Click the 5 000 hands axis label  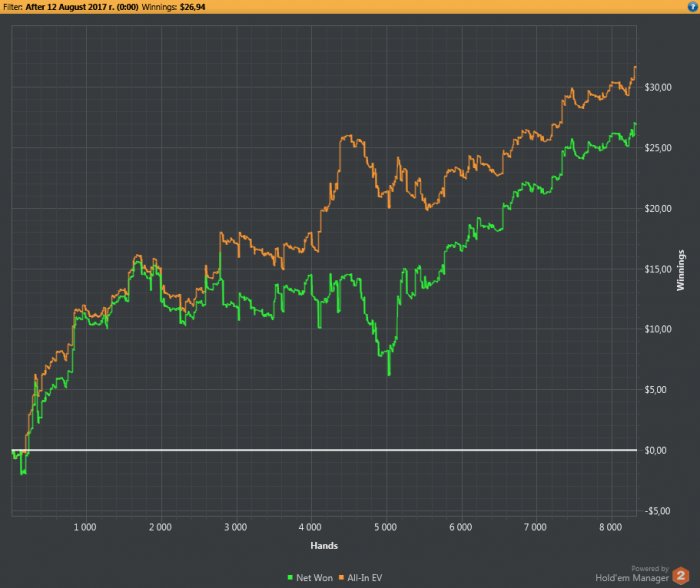pos(385,527)
